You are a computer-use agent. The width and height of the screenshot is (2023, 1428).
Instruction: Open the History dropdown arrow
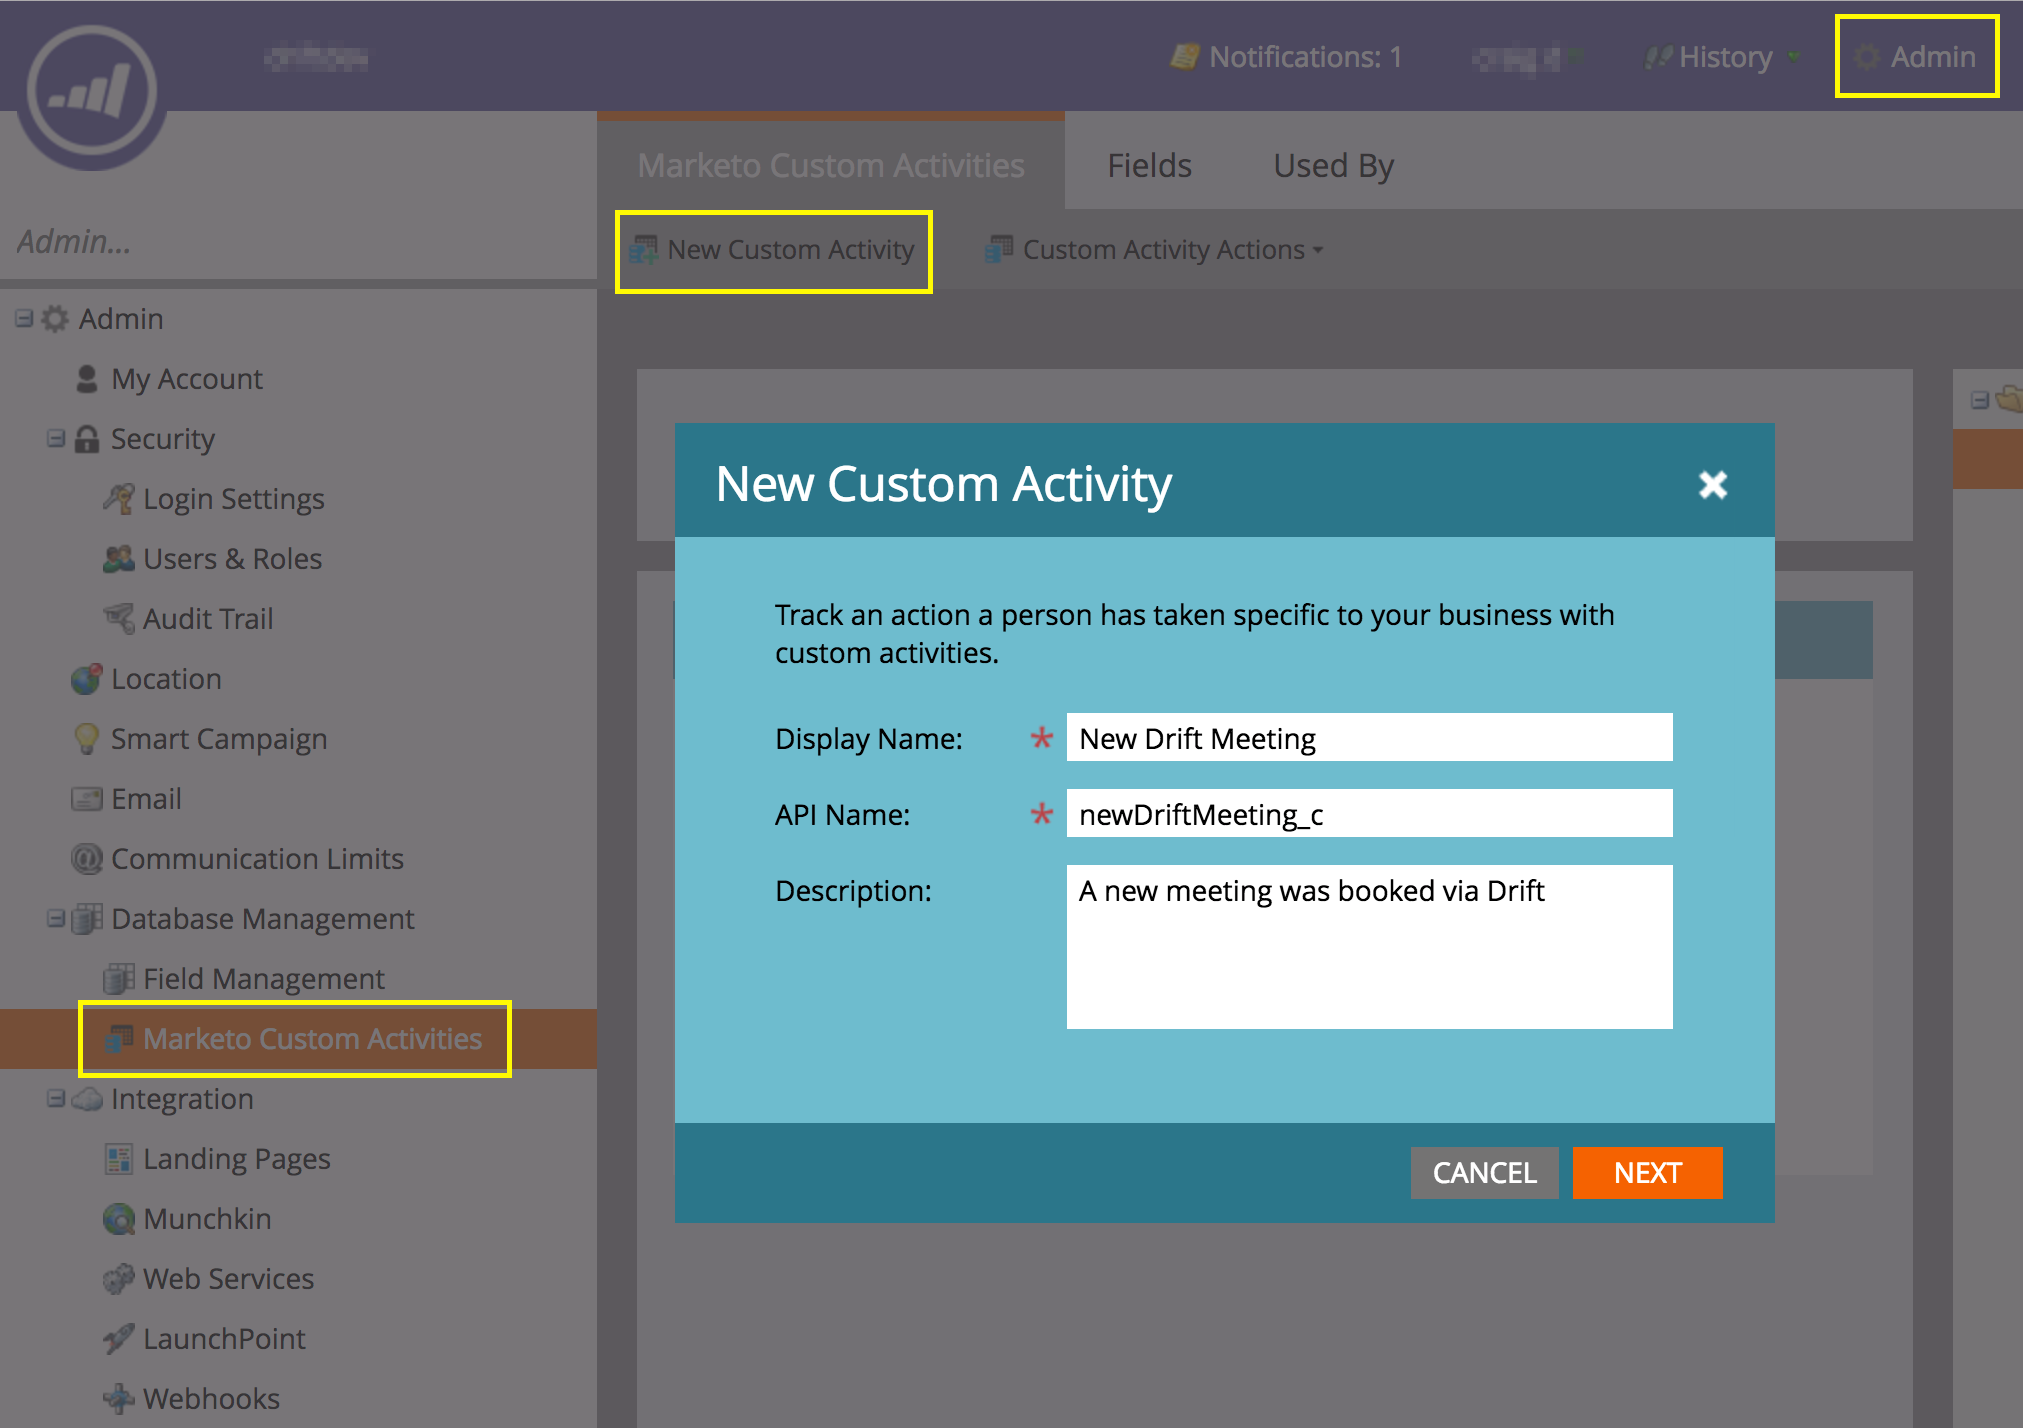[x=1794, y=57]
